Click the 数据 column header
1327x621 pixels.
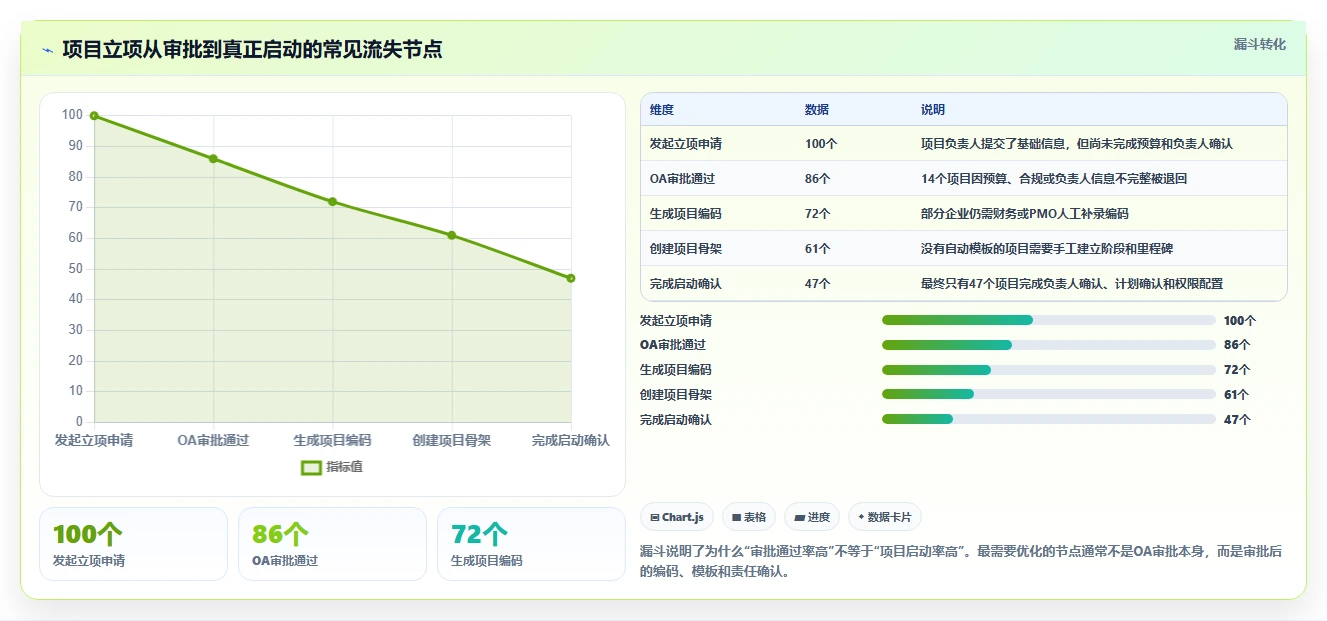tap(817, 110)
